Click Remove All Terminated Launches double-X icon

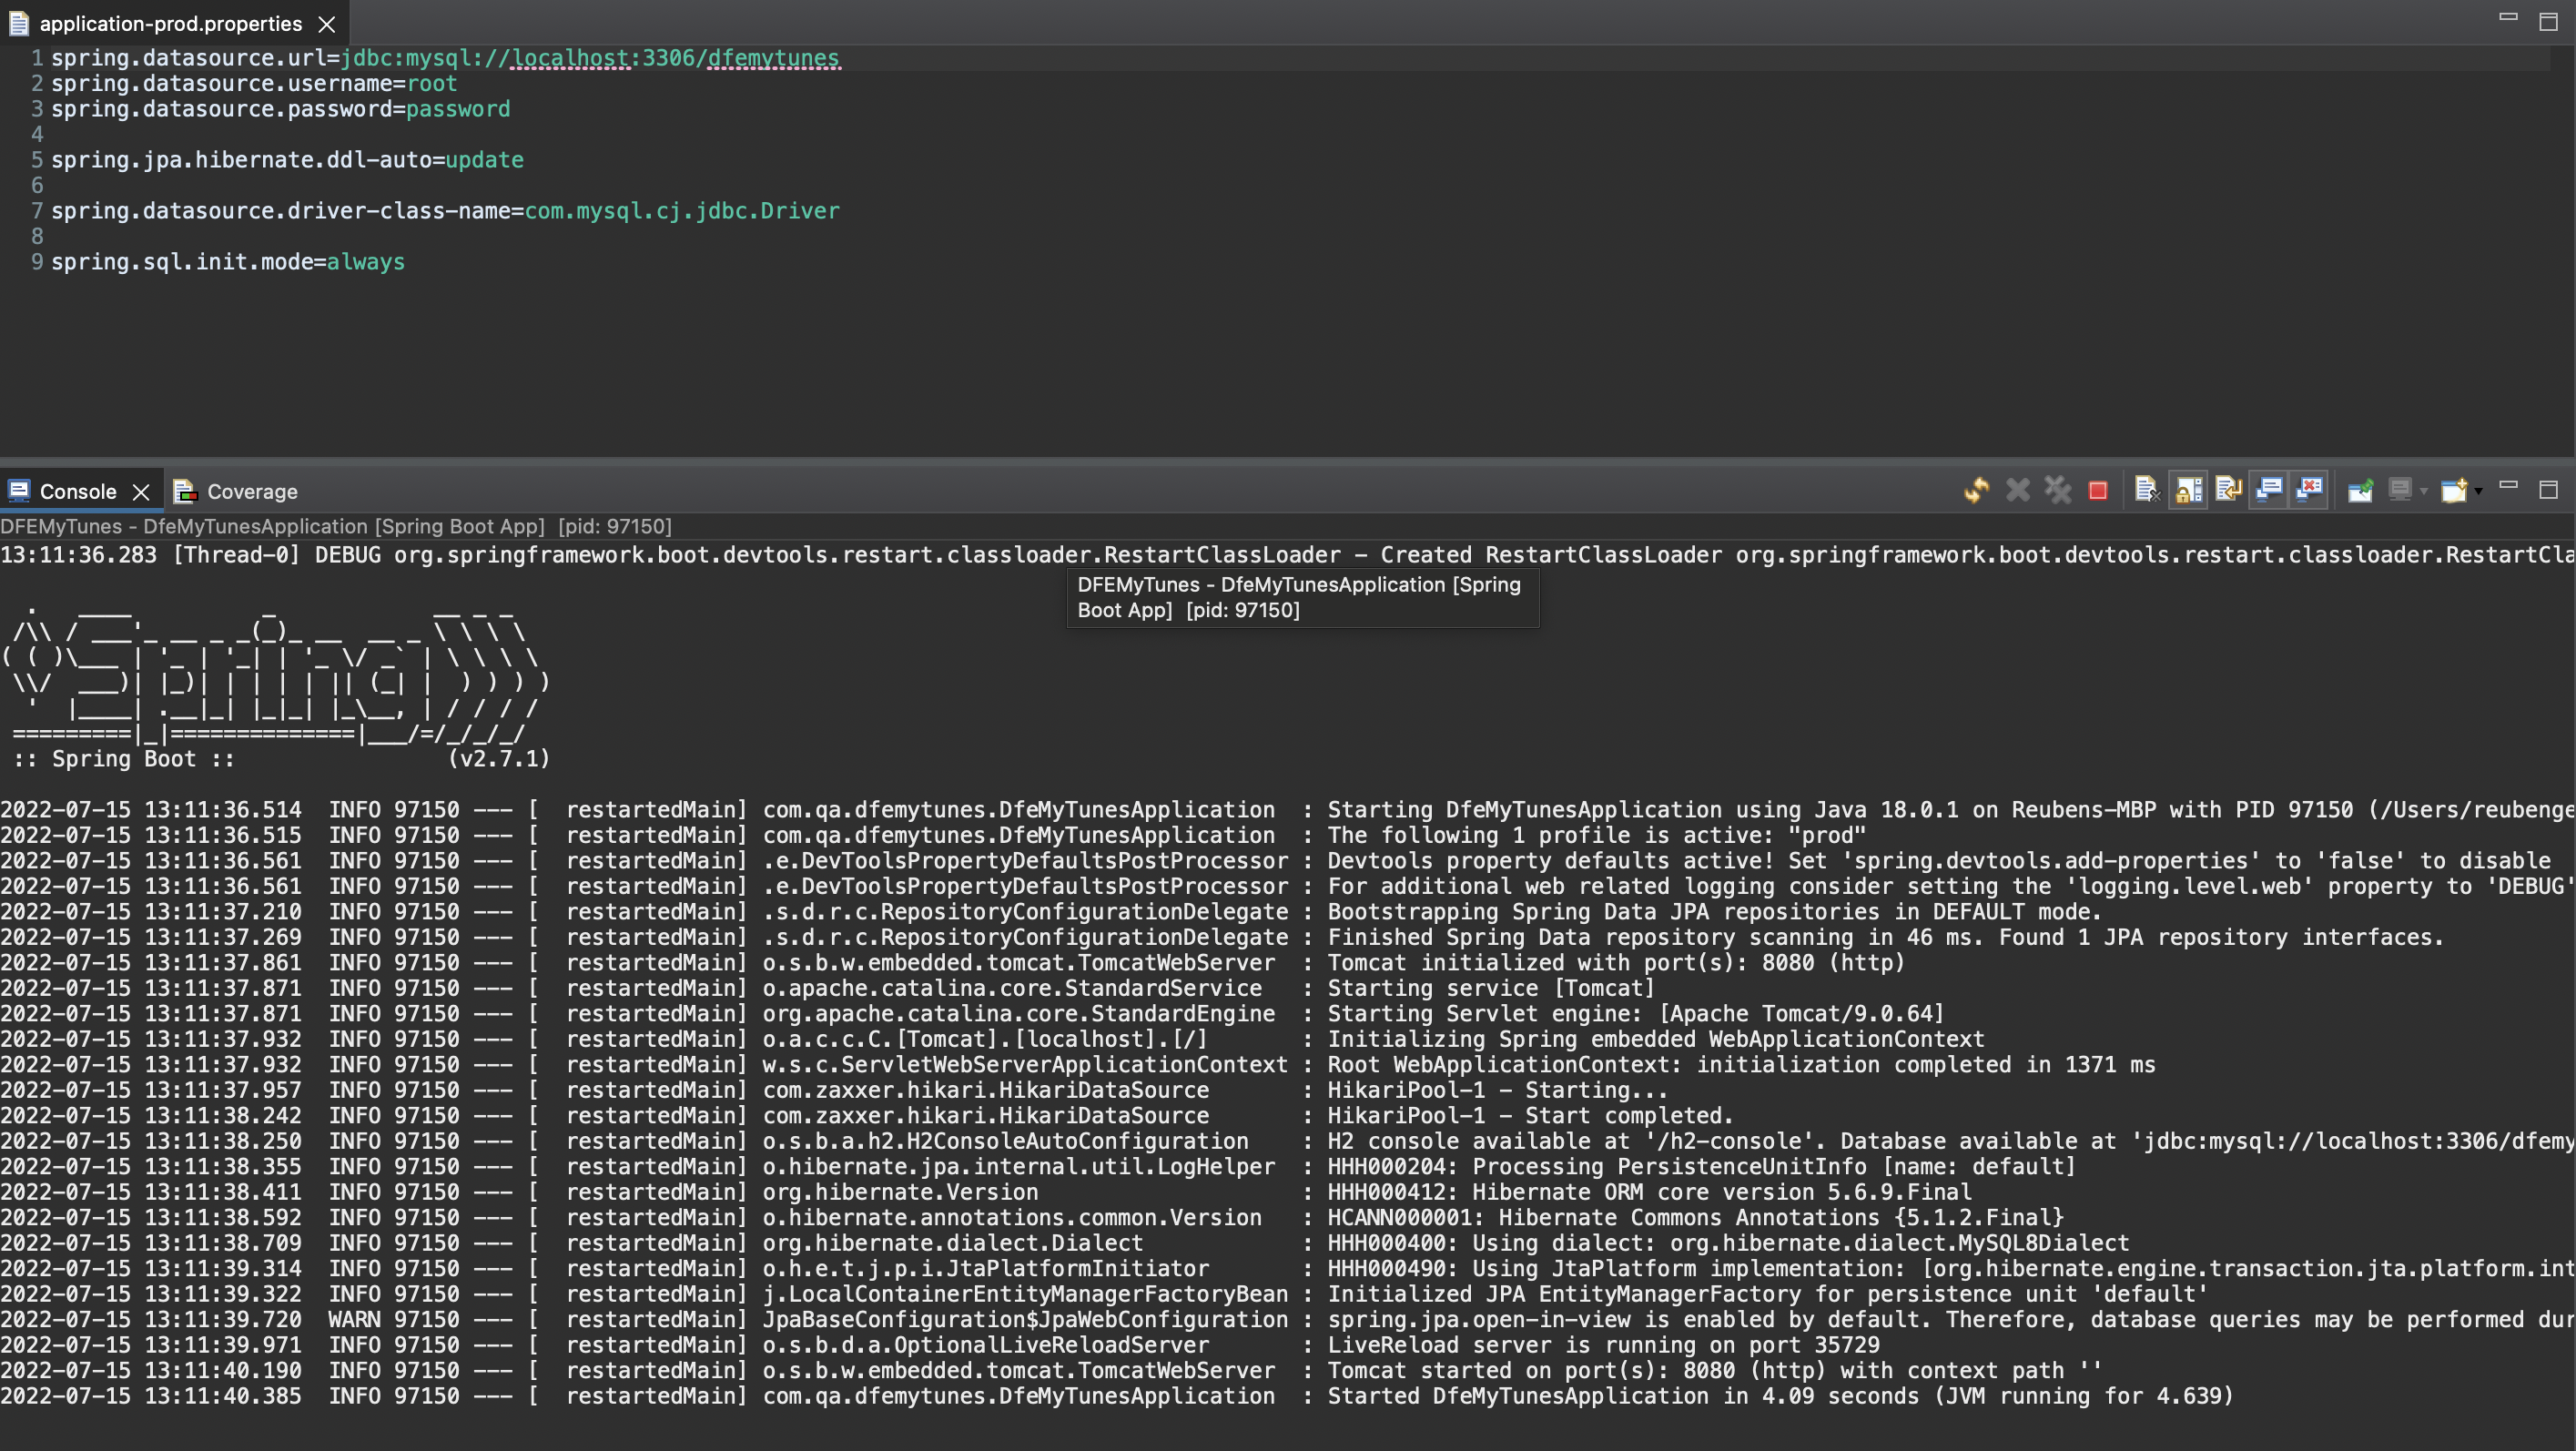tap(2057, 490)
